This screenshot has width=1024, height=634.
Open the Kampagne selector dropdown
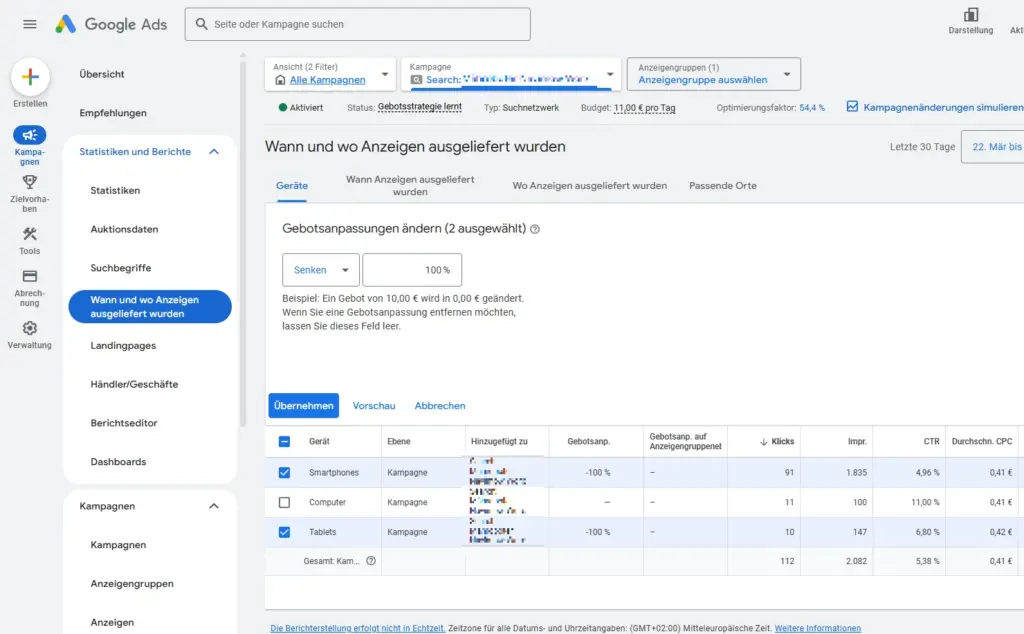[511, 74]
